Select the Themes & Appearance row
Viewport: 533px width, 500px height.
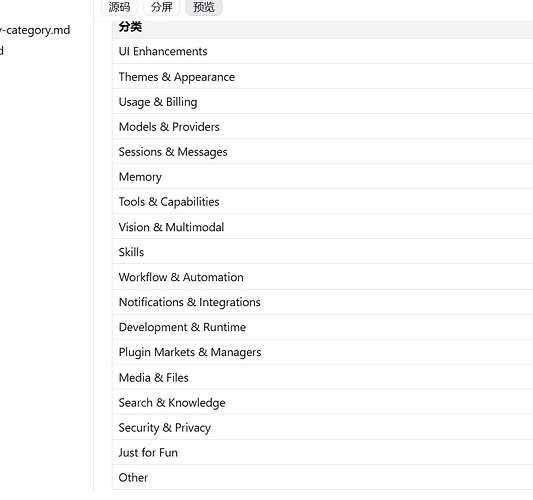tap(322, 76)
